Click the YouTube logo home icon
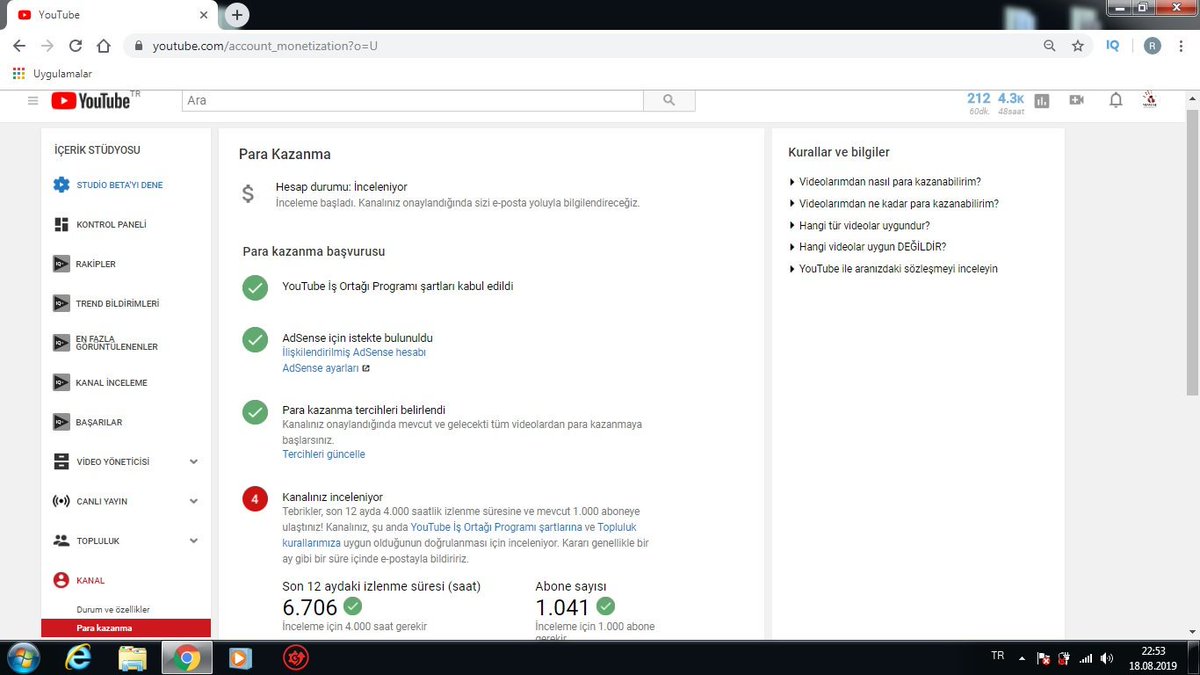1200x675 pixels. 91,100
